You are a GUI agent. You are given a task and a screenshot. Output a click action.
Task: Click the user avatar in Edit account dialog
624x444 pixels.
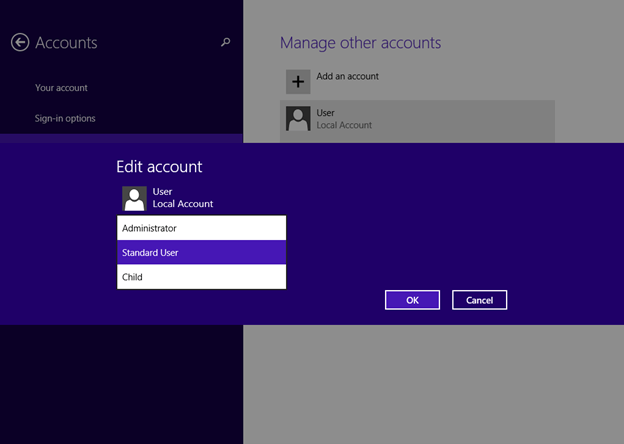[135, 198]
